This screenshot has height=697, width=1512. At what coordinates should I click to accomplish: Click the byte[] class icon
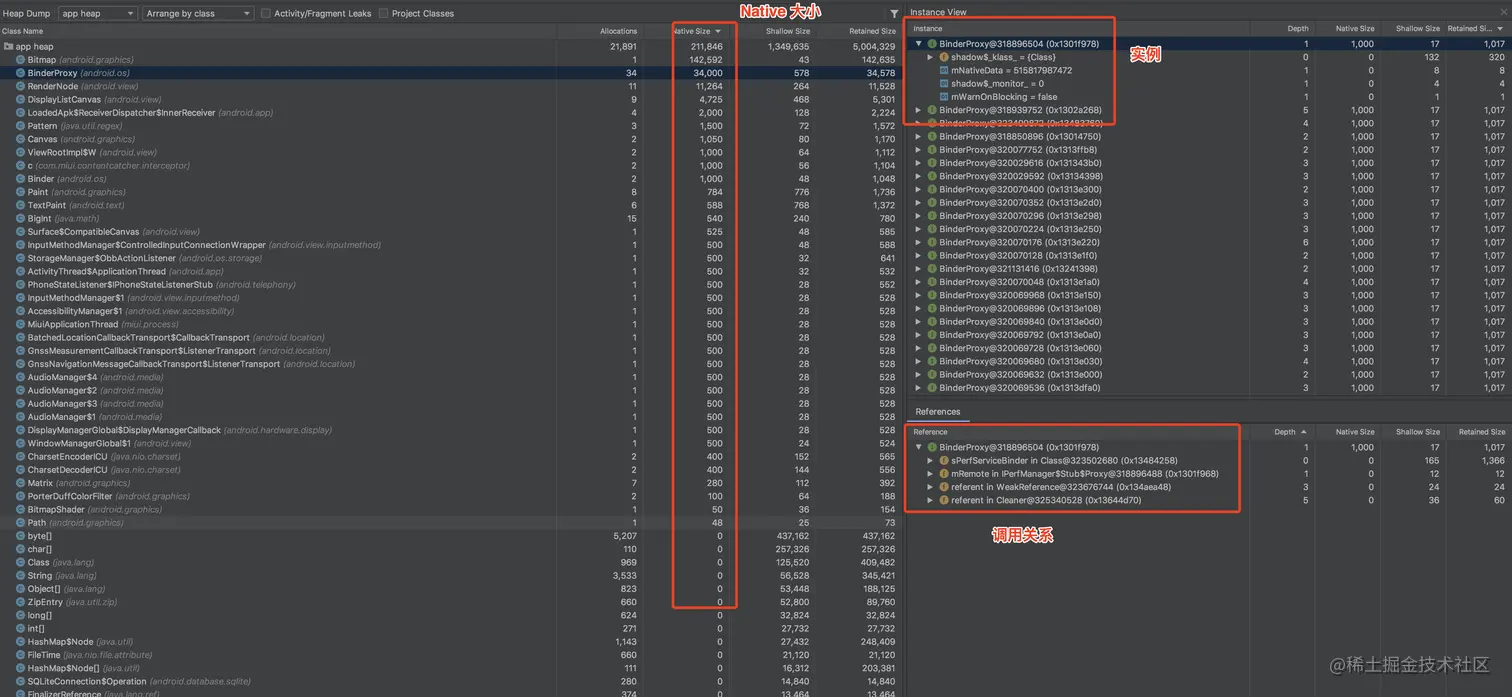click(x=20, y=536)
